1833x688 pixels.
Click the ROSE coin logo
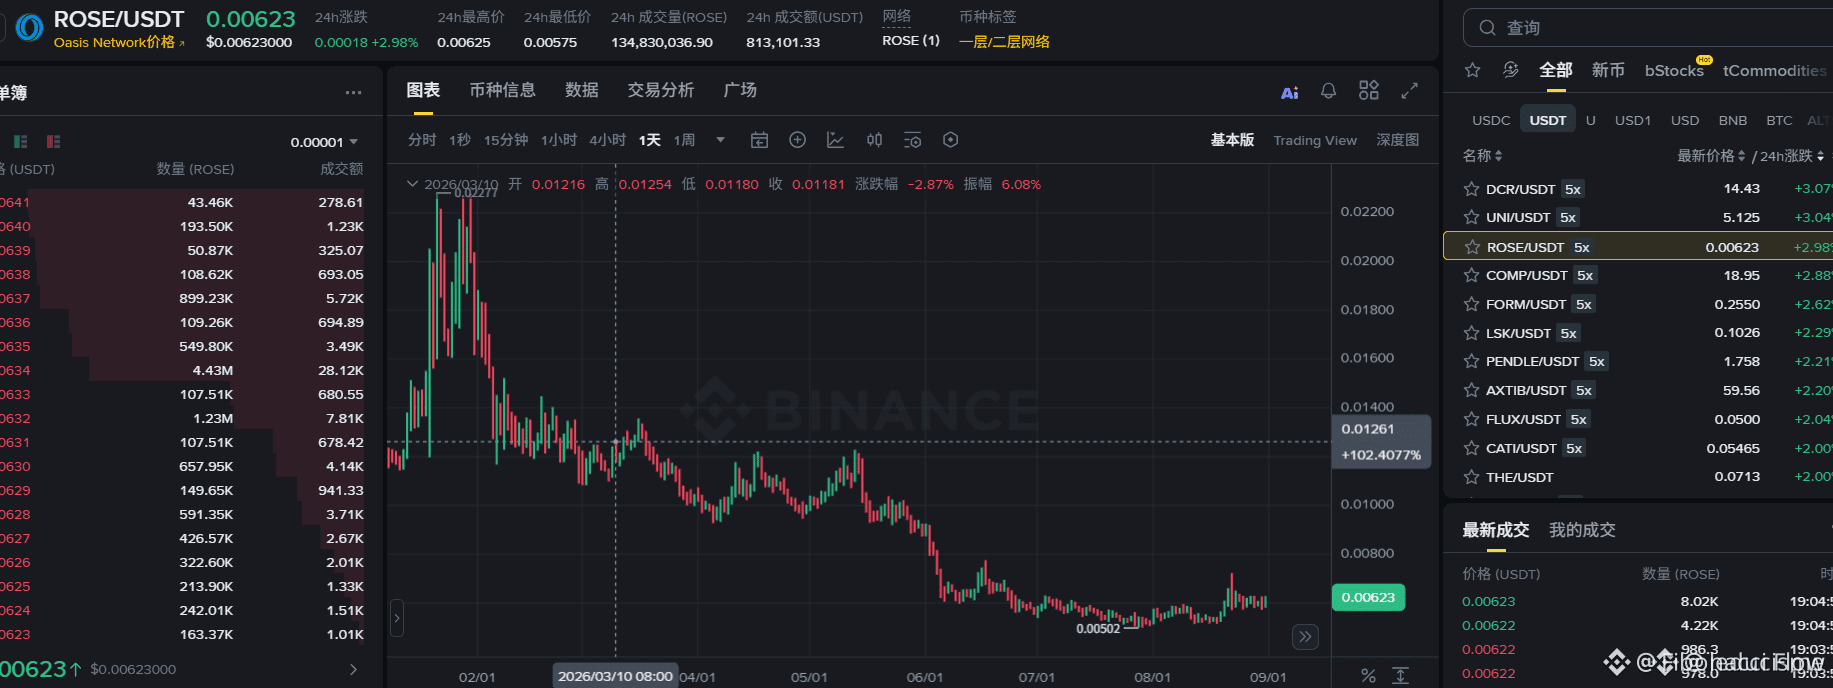tap(30, 28)
